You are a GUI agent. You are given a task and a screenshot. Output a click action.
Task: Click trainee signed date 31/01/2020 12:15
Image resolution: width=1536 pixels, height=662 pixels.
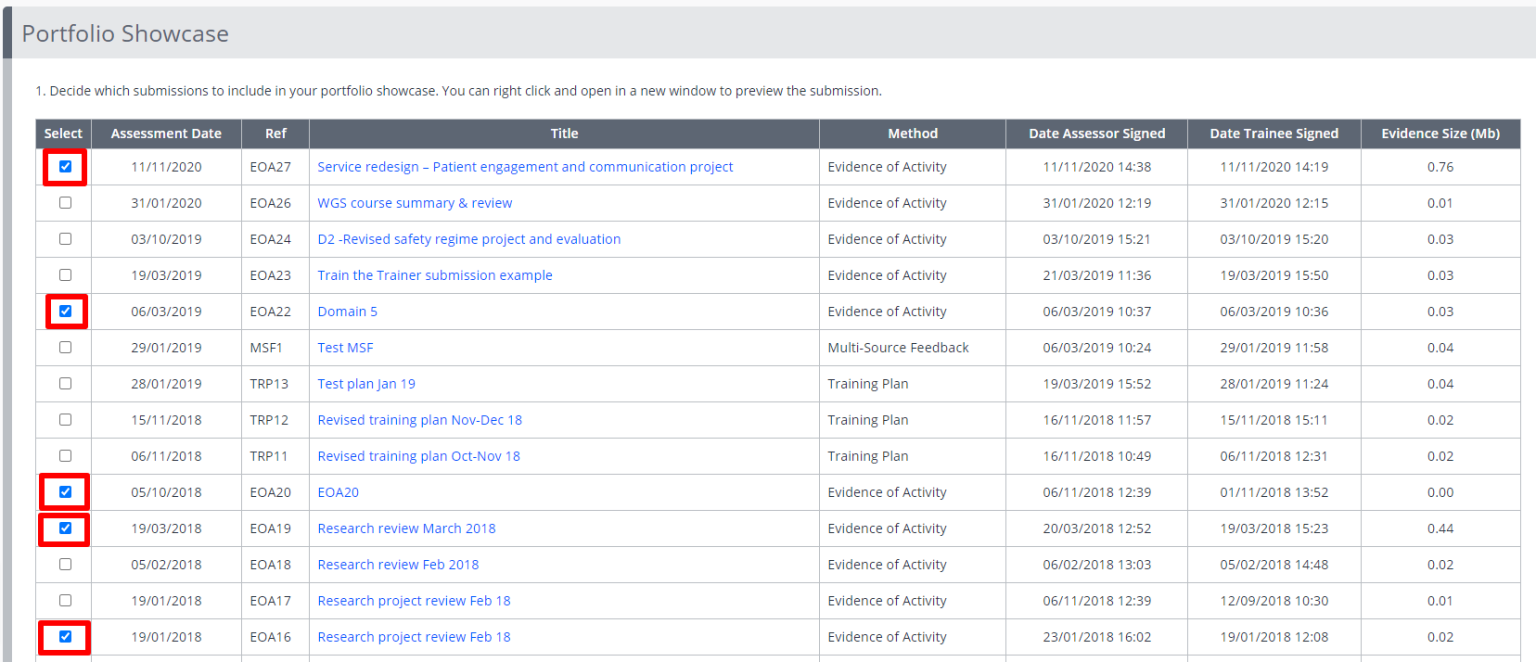click(x=1274, y=203)
